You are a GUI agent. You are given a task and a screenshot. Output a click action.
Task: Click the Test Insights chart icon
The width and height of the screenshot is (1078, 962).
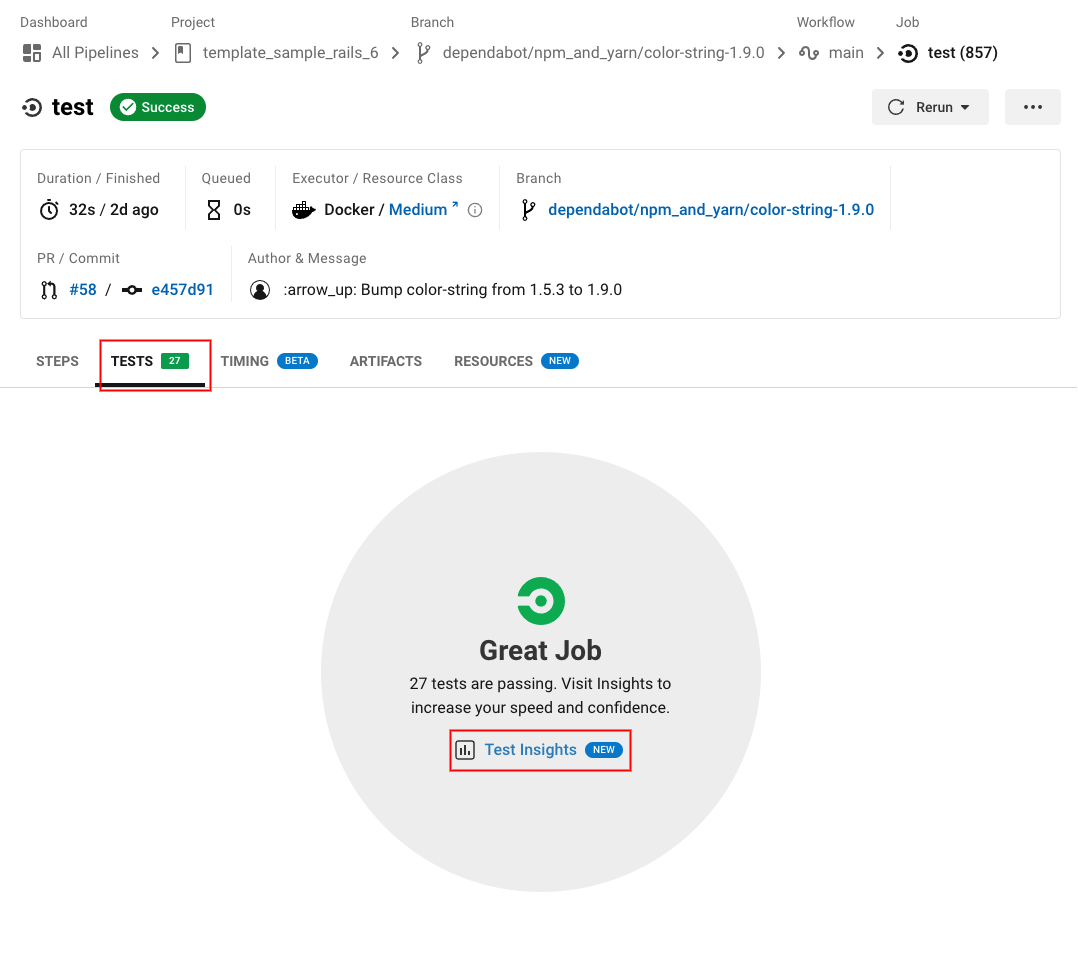(465, 750)
